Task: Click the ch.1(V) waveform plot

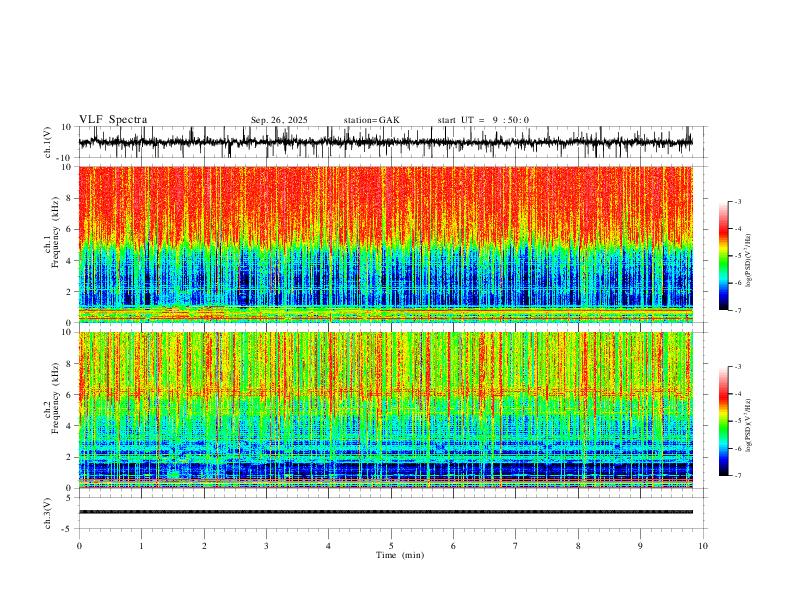Action: [x=386, y=142]
